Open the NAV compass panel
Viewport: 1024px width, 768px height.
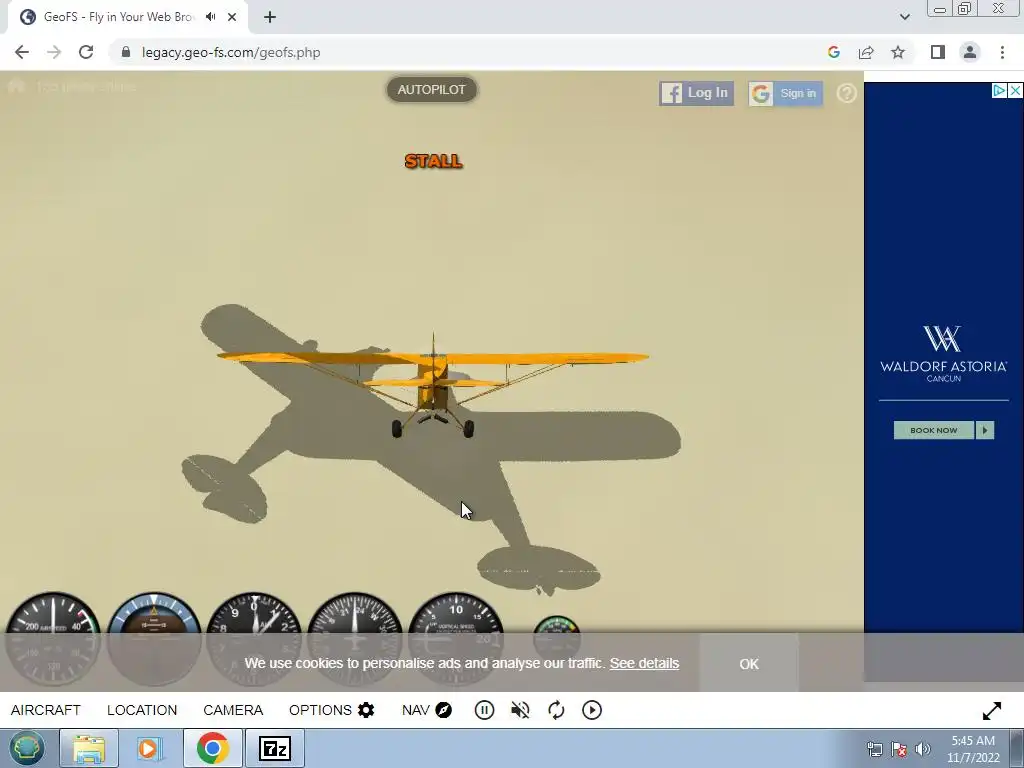click(427, 710)
